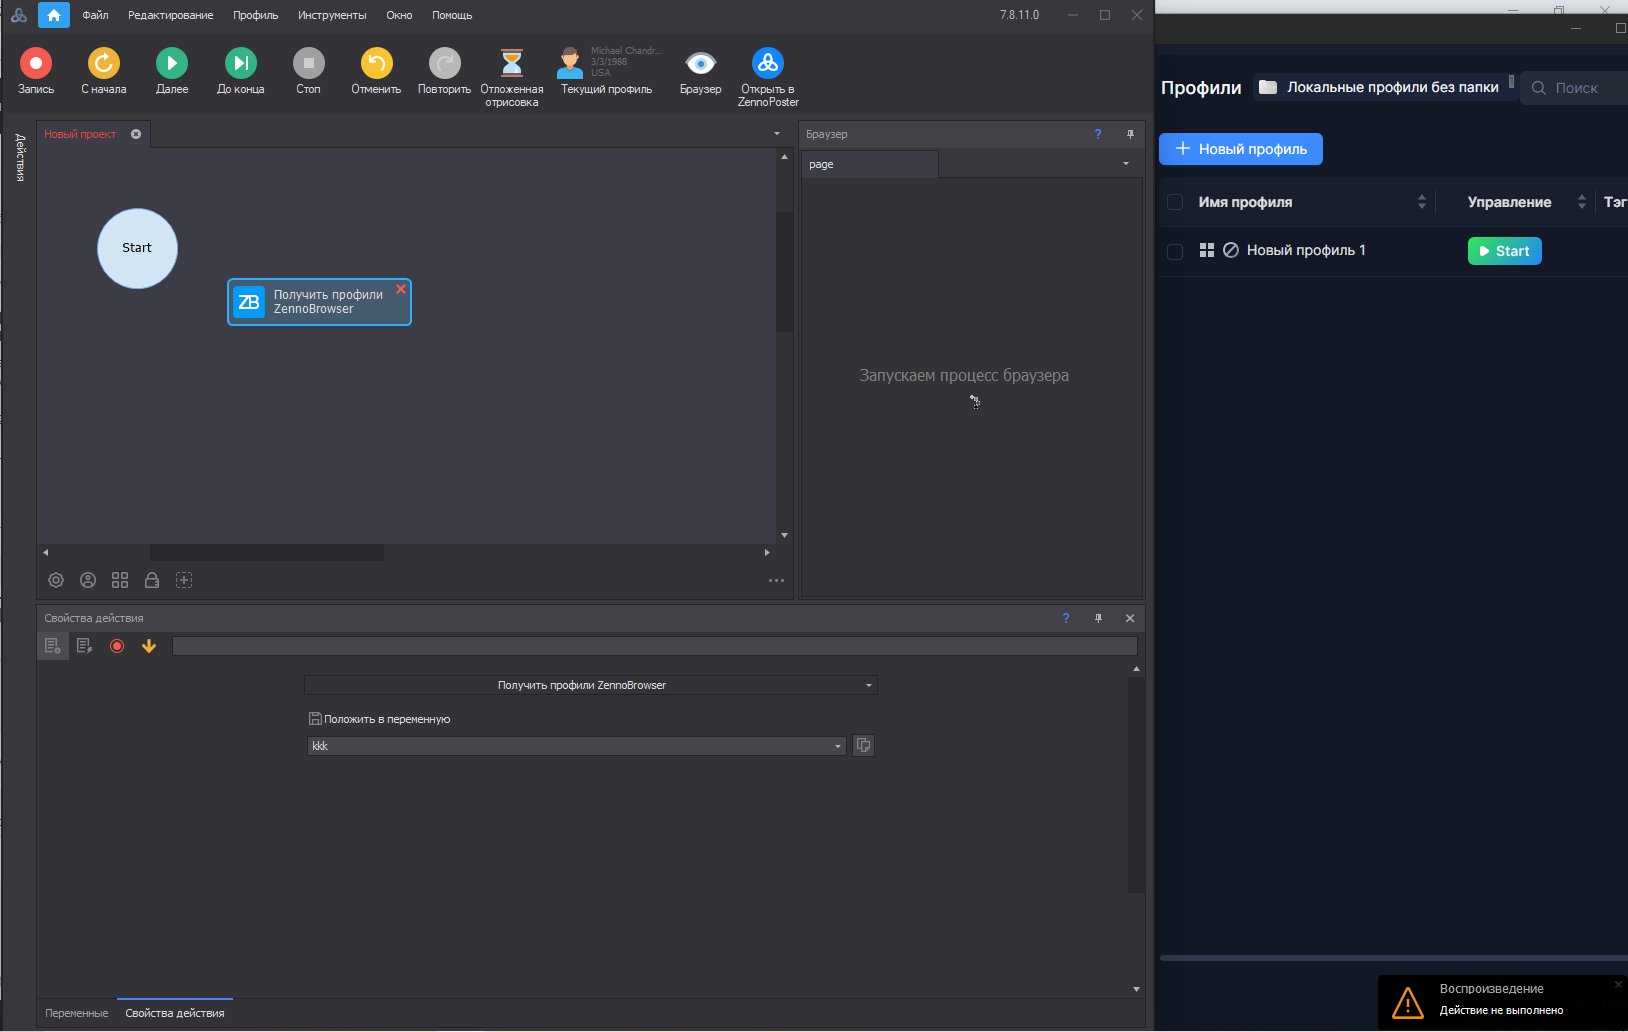Click the orange down arrow in action properties

(149, 646)
